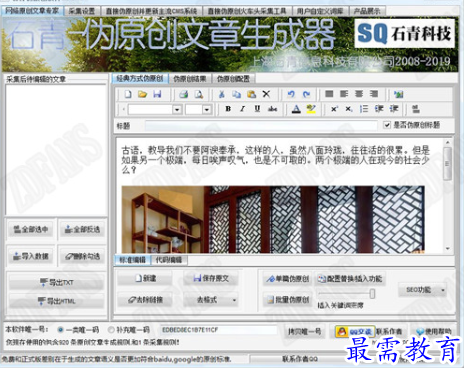Click the Undo arrow icon

click(291, 94)
